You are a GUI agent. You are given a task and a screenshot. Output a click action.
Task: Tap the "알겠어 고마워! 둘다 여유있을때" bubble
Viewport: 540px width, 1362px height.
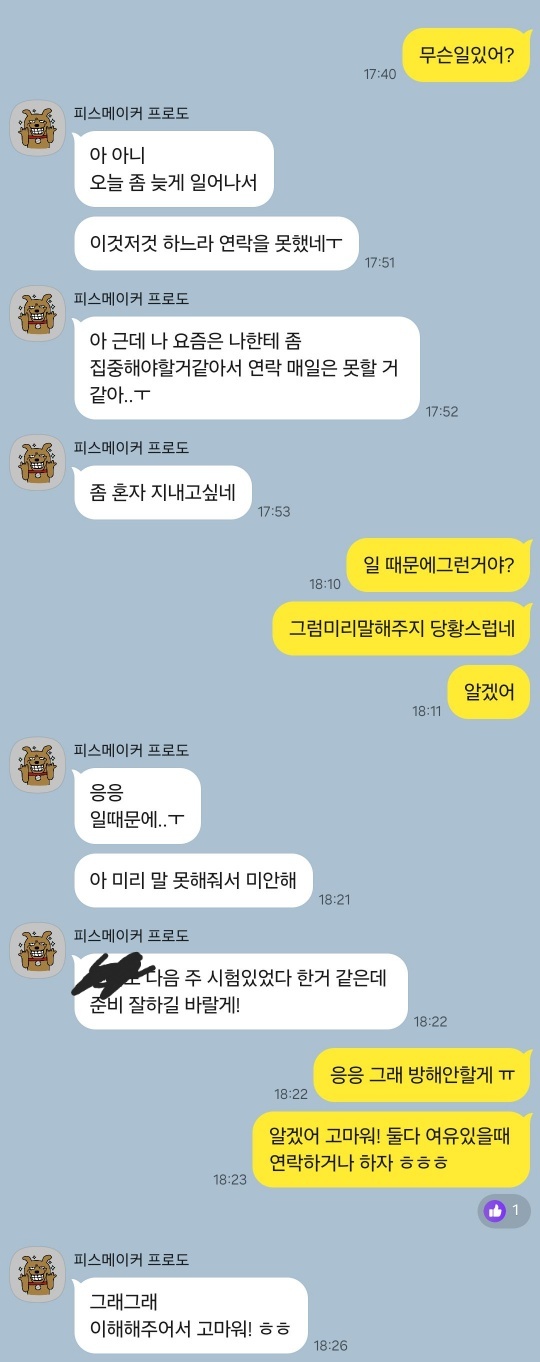pos(391,1149)
